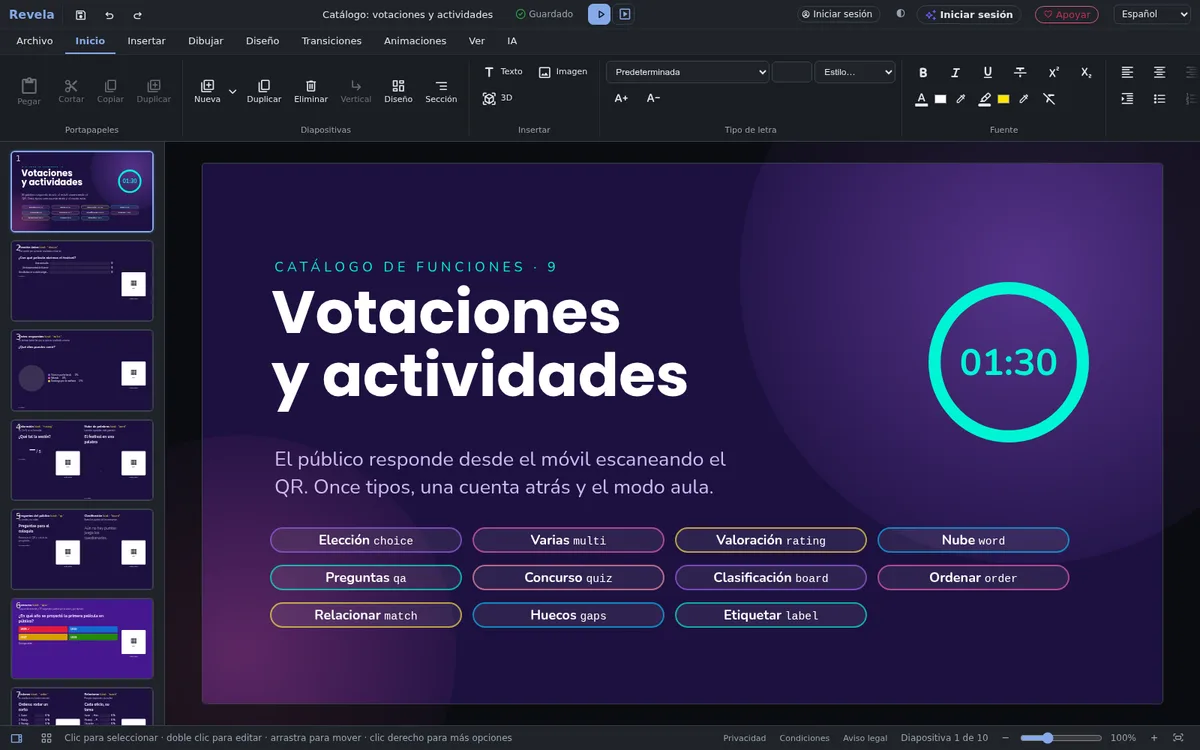Viewport: 1200px width, 750px height.
Task: Decrease font size with A−
Action: [x=653, y=98]
